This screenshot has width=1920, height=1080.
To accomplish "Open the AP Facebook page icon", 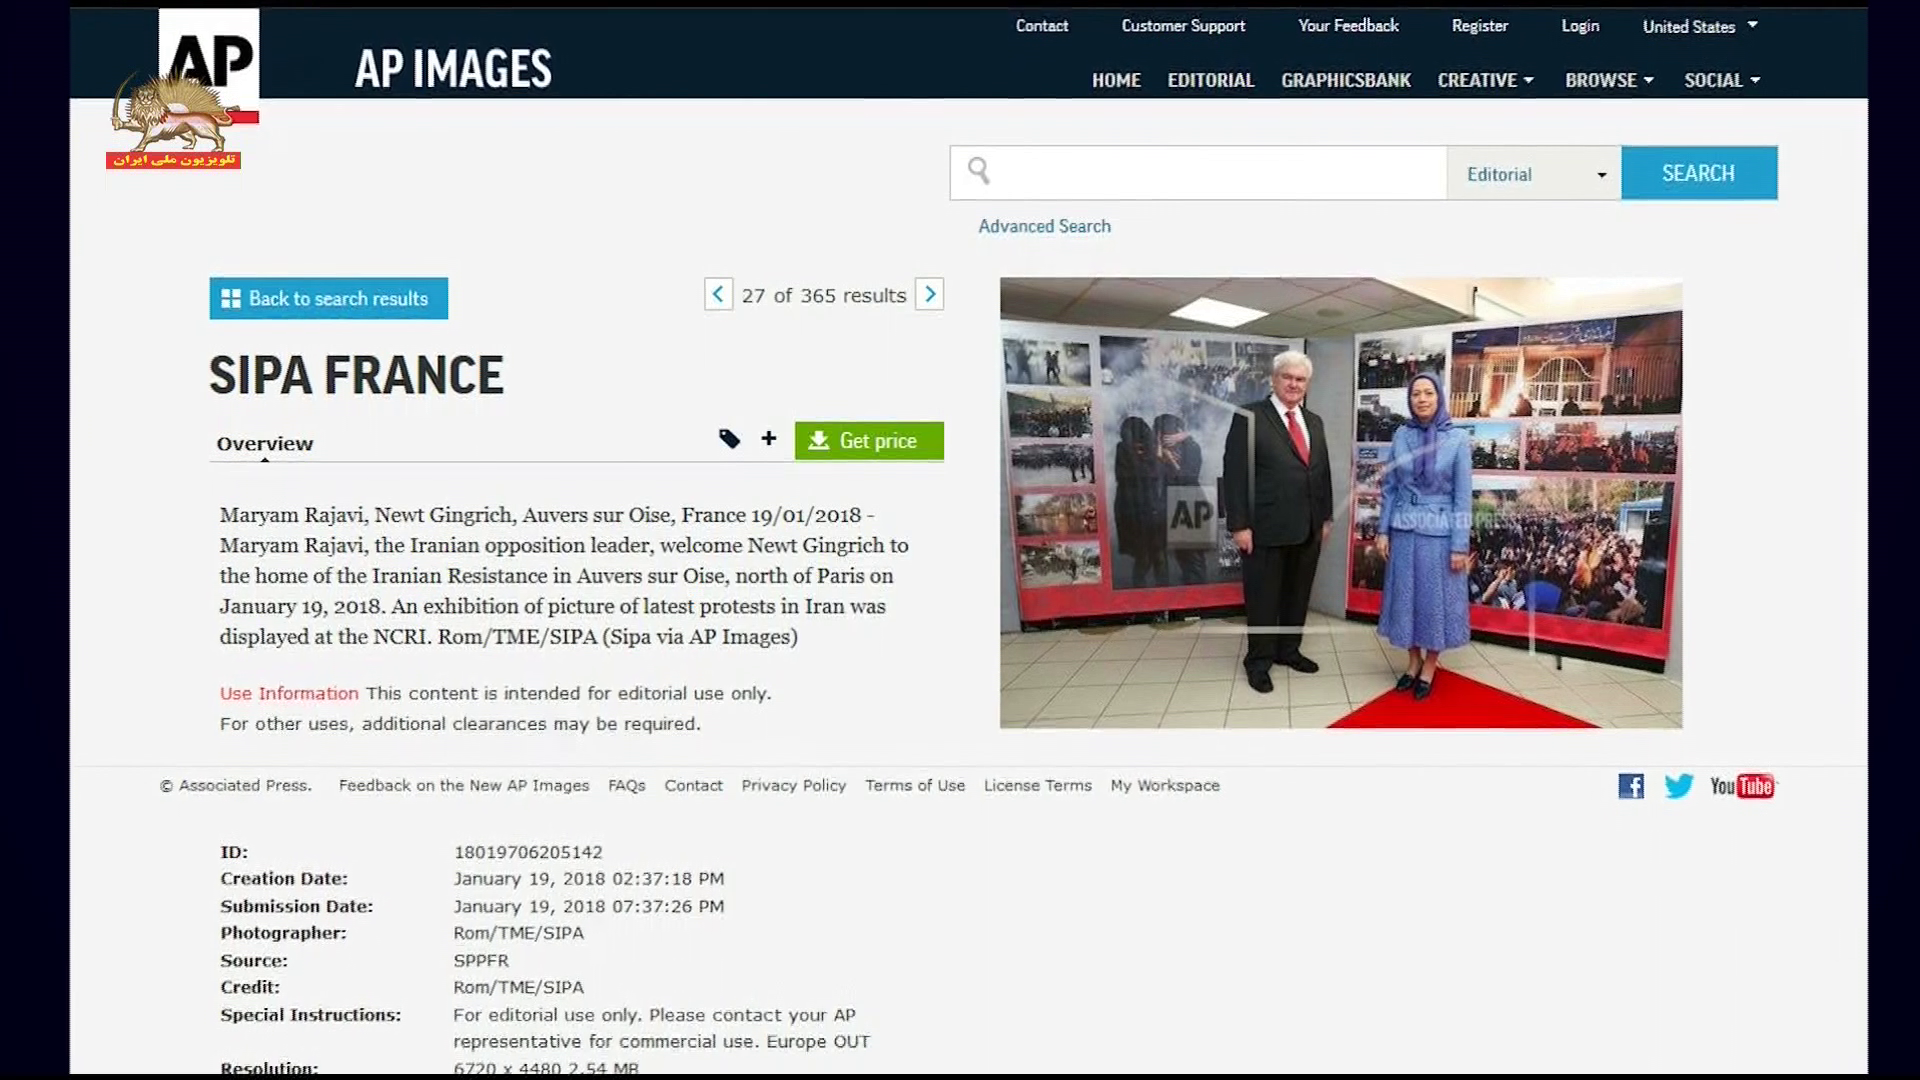I will (x=1631, y=786).
